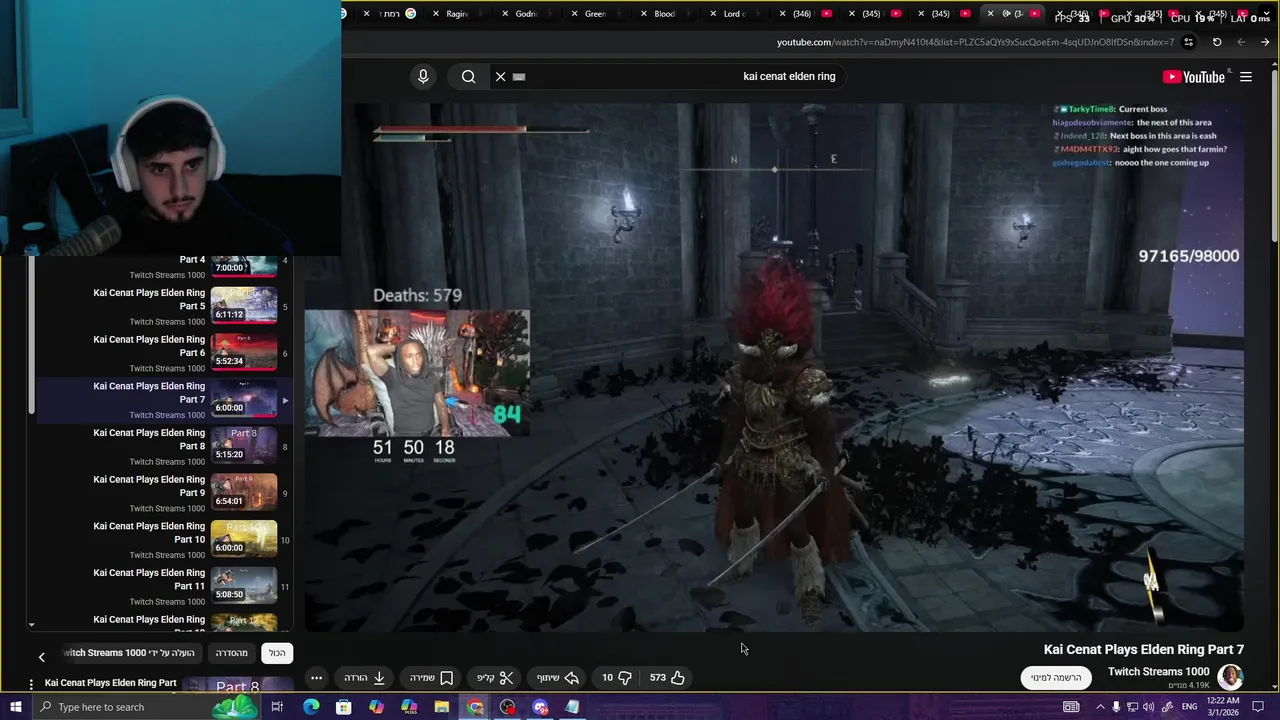The width and height of the screenshot is (1280, 720).
Task: Close the Godrick browser tab
Action: click(x=503, y=14)
